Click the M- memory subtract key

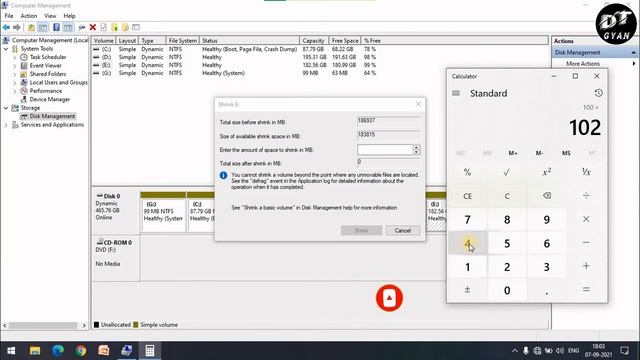click(539, 153)
